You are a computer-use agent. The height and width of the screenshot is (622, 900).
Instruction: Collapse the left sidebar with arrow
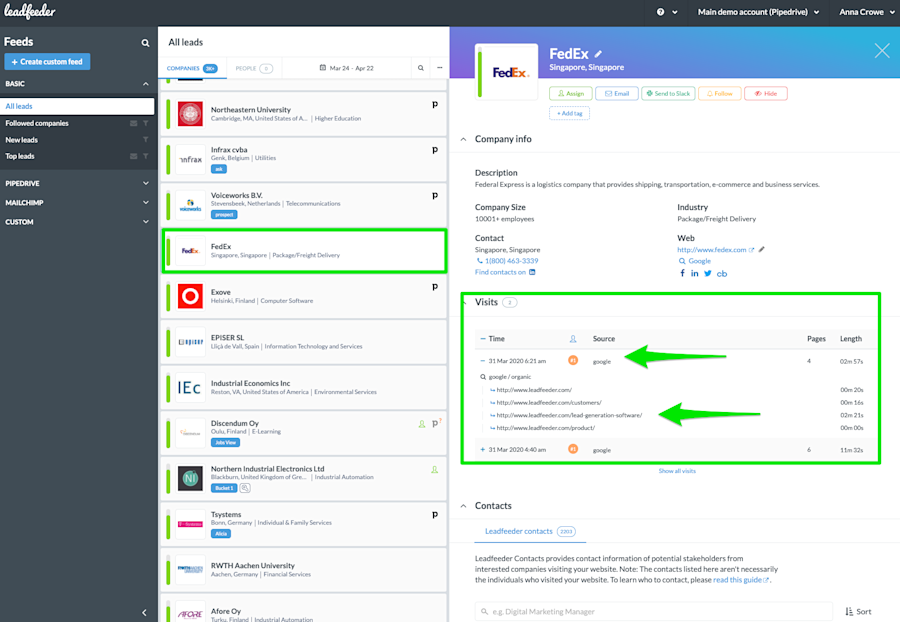[144, 612]
